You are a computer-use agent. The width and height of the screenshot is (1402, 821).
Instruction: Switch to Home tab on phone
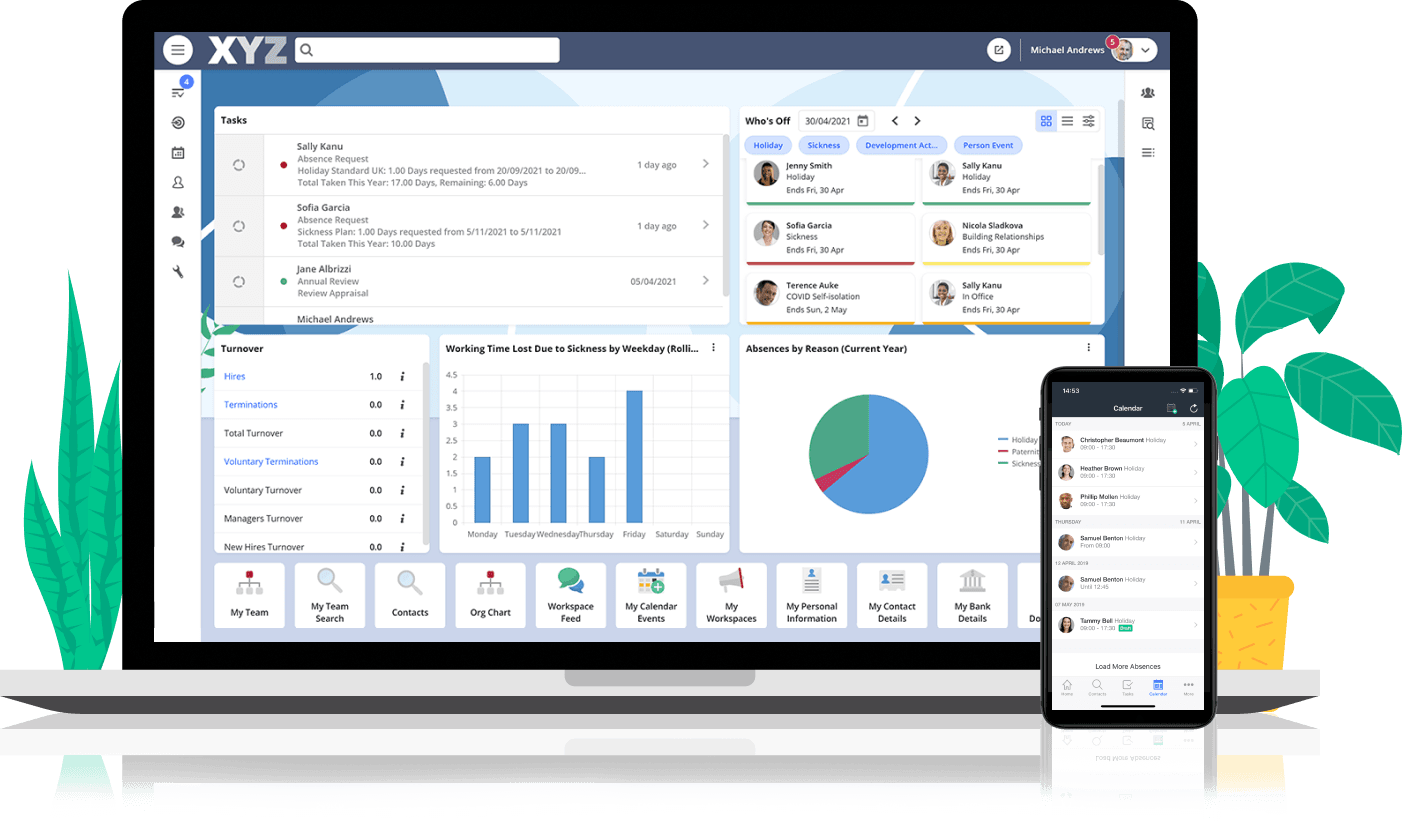pyautogui.click(x=1067, y=687)
